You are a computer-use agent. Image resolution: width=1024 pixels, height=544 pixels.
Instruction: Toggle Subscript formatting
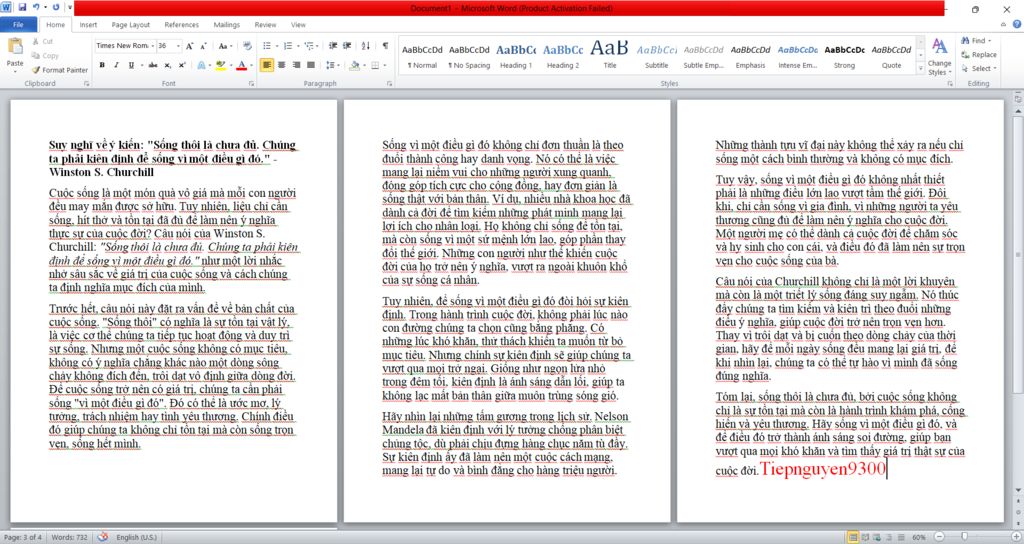tap(168, 65)
